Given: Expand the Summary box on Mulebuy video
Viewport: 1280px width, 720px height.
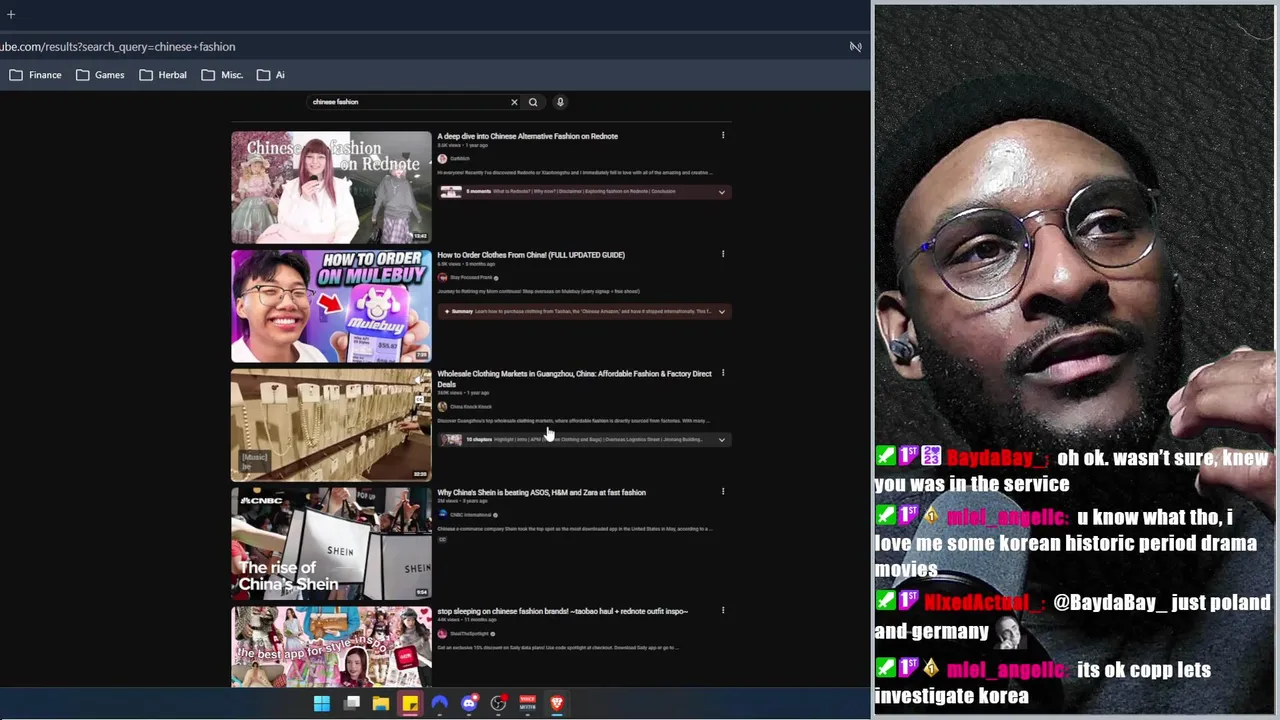Looking at the screenshot, I should coord(721,311).
